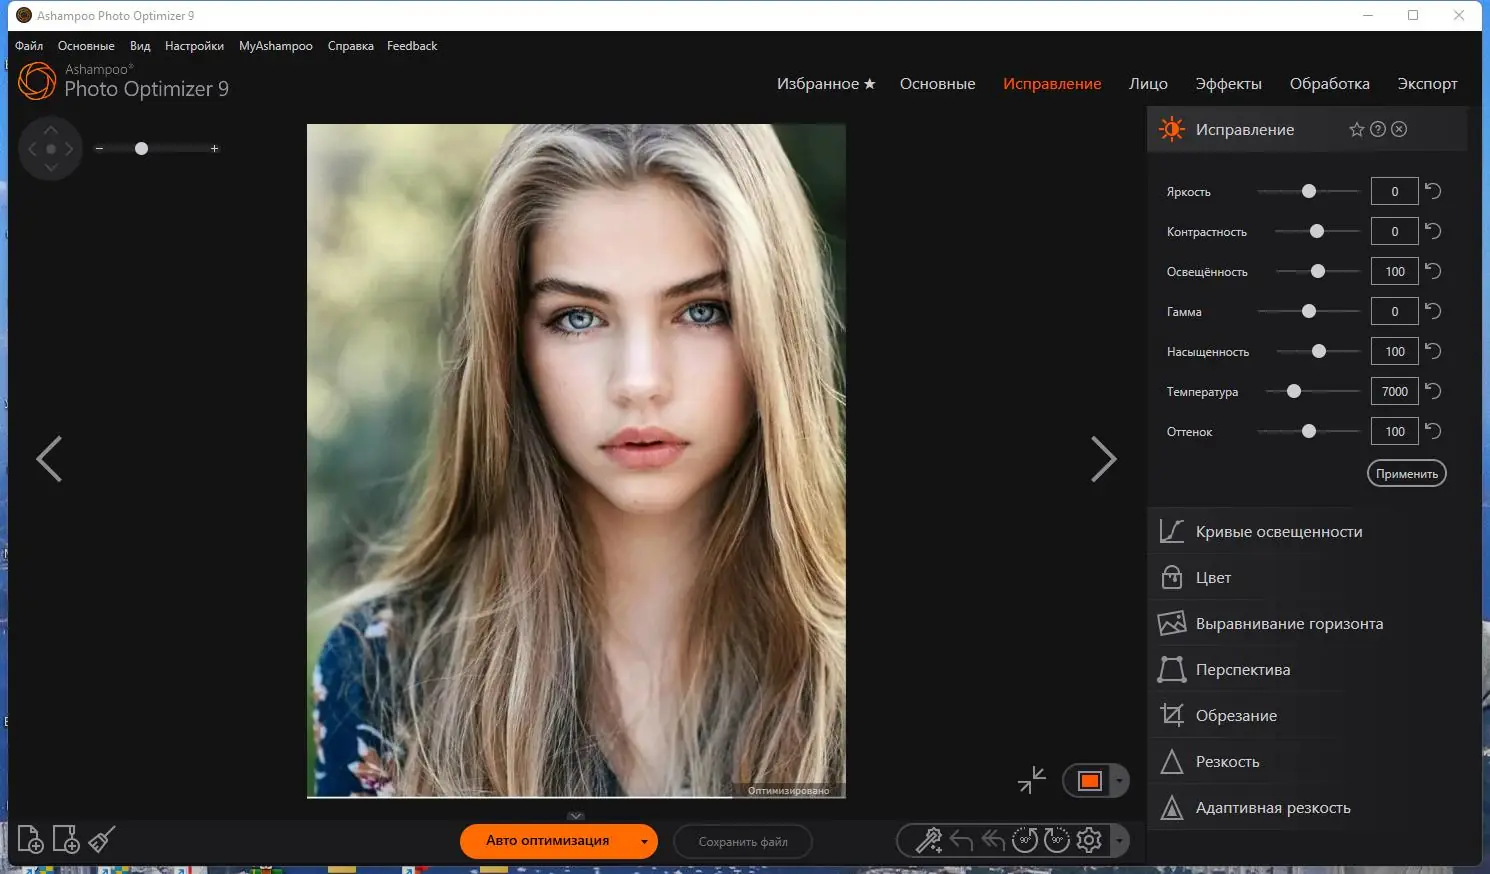
Task: Click the zoom-in plus icon
Action: click(x=214, y=149)
